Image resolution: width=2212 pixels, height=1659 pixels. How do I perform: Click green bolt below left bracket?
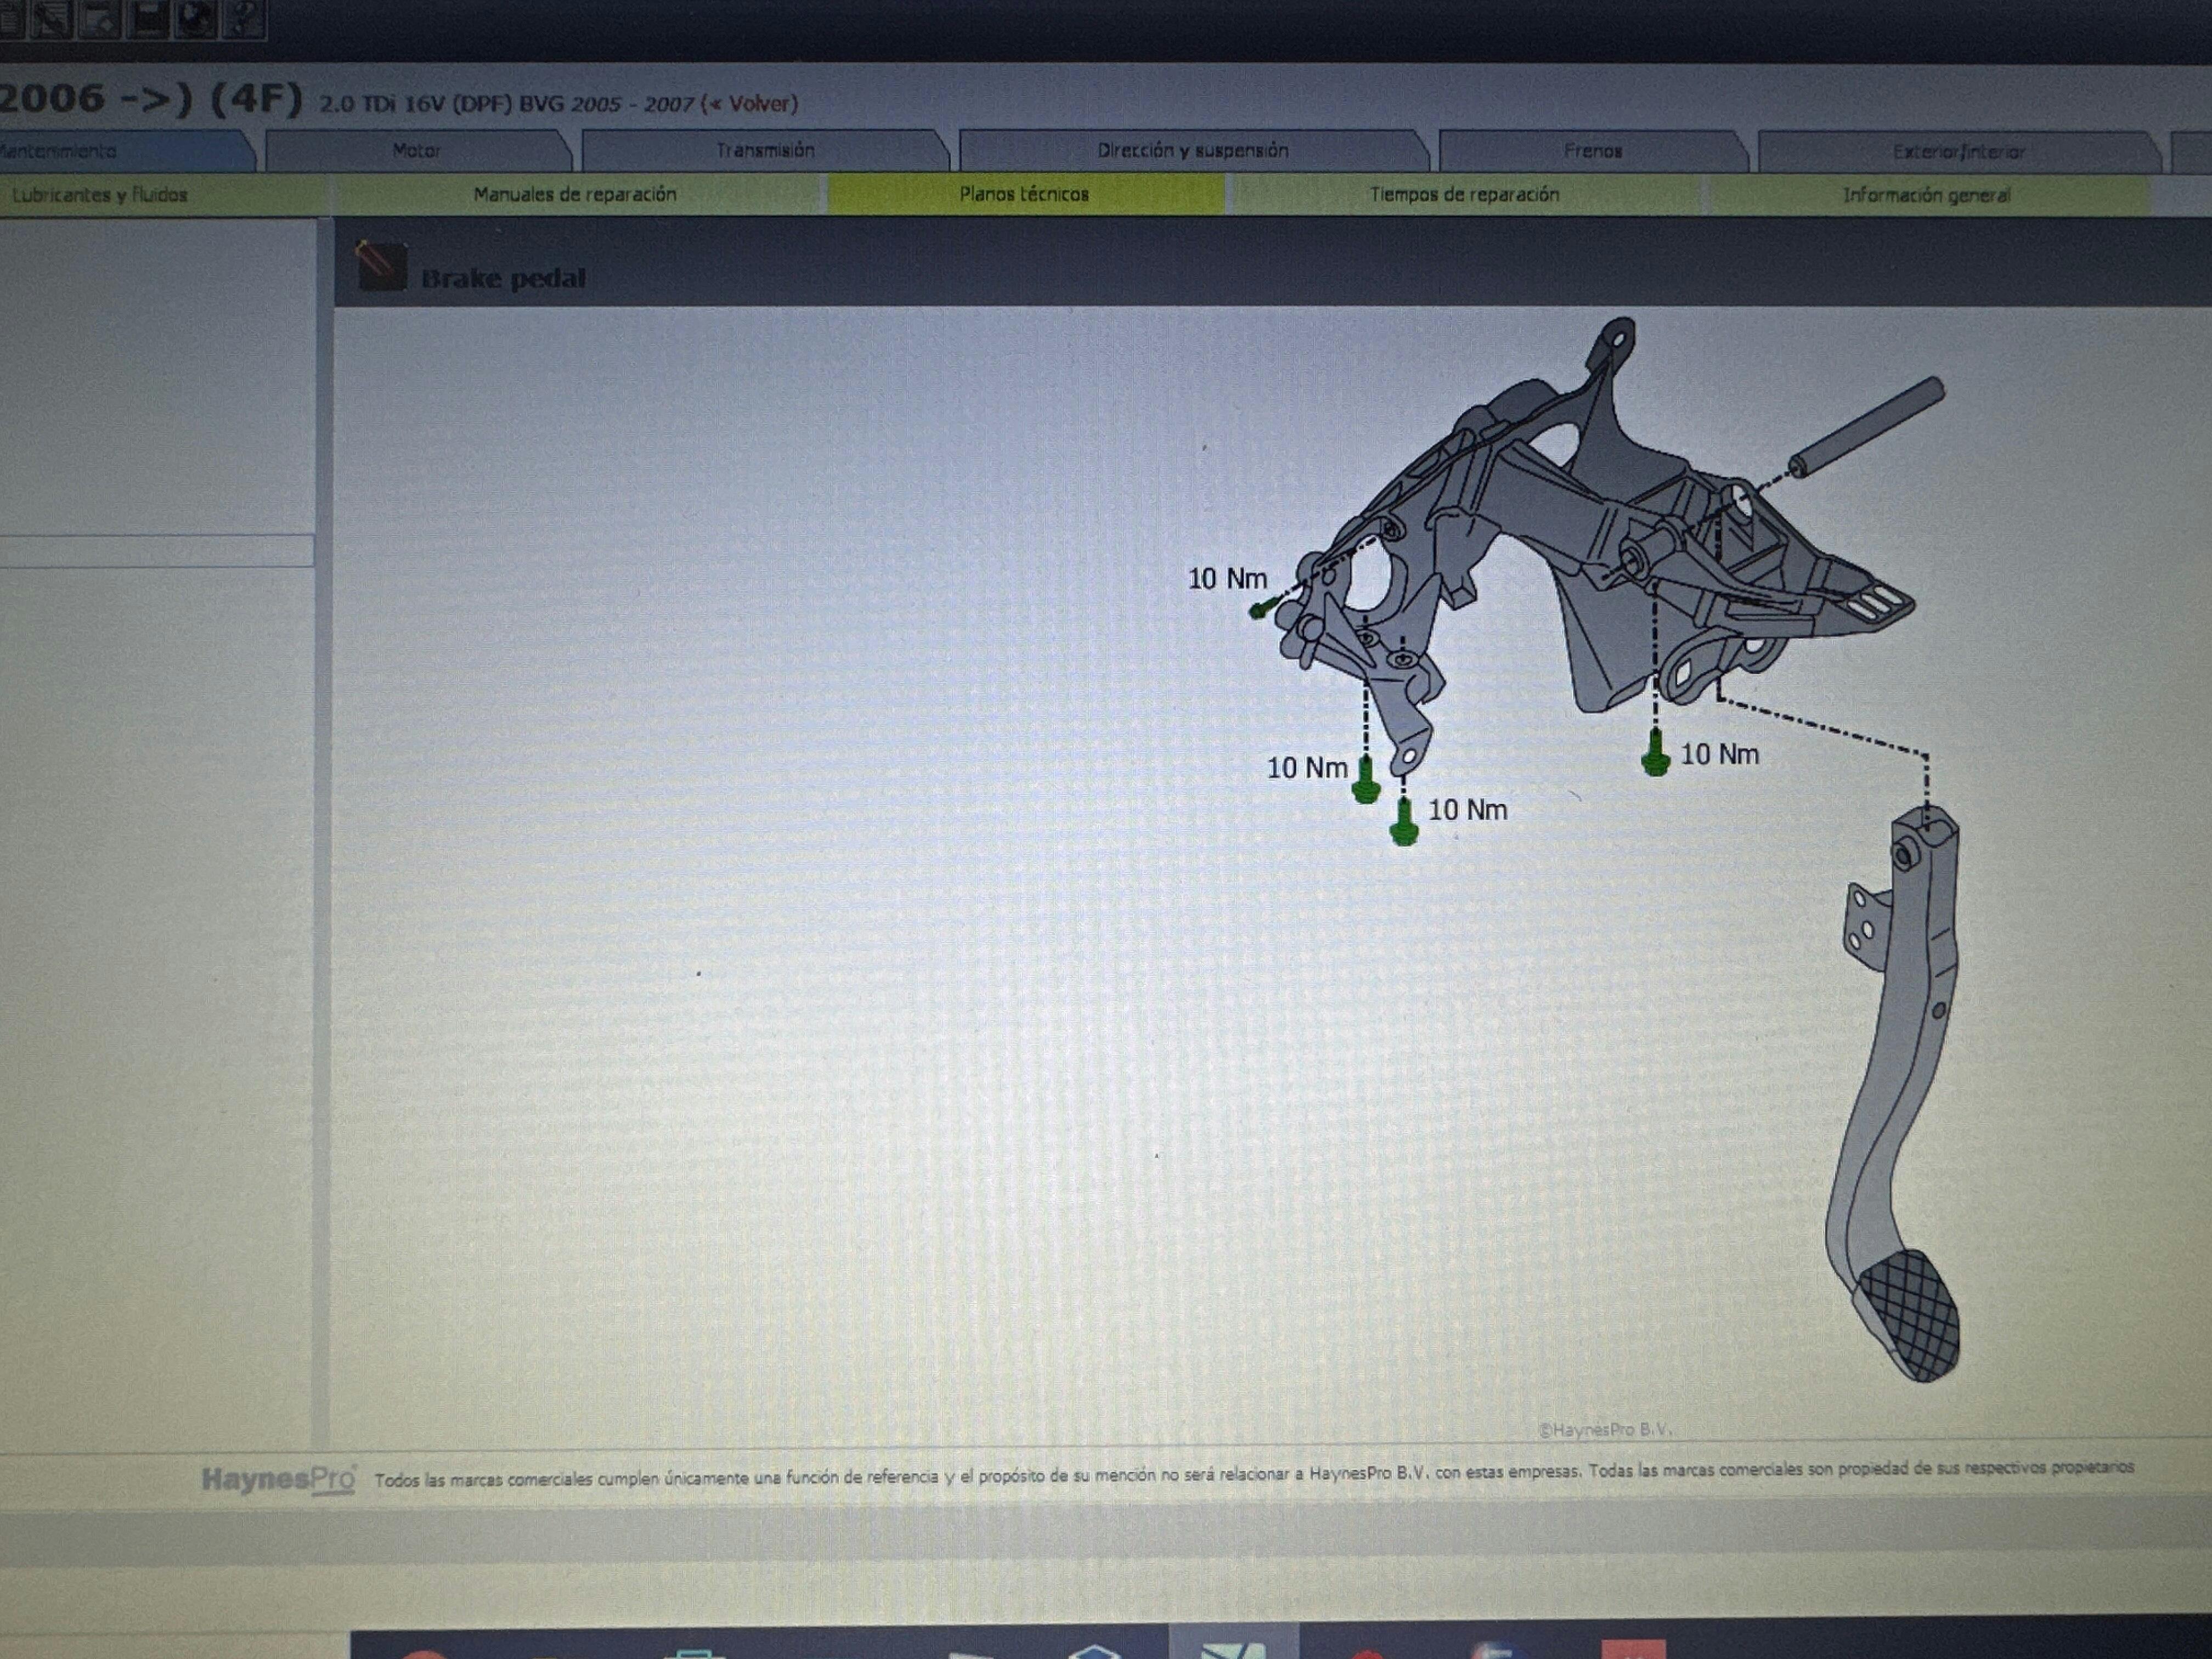click(x=1366, y=781)
